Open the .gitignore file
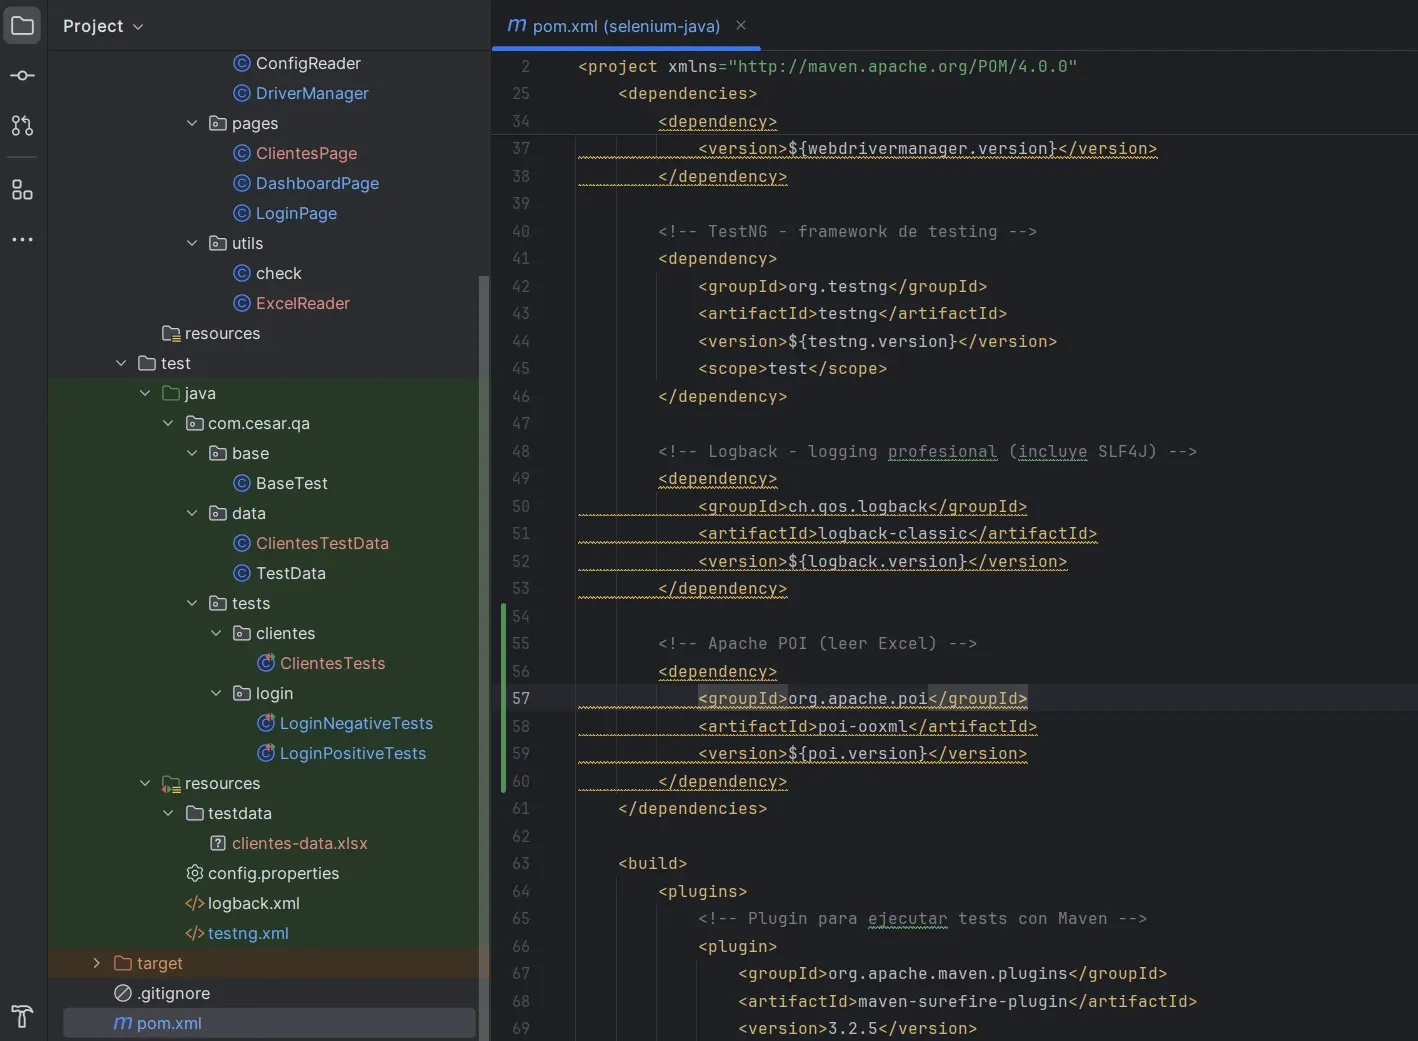This screenshot has height=1041, width=1418. click(x=172, y=993)
